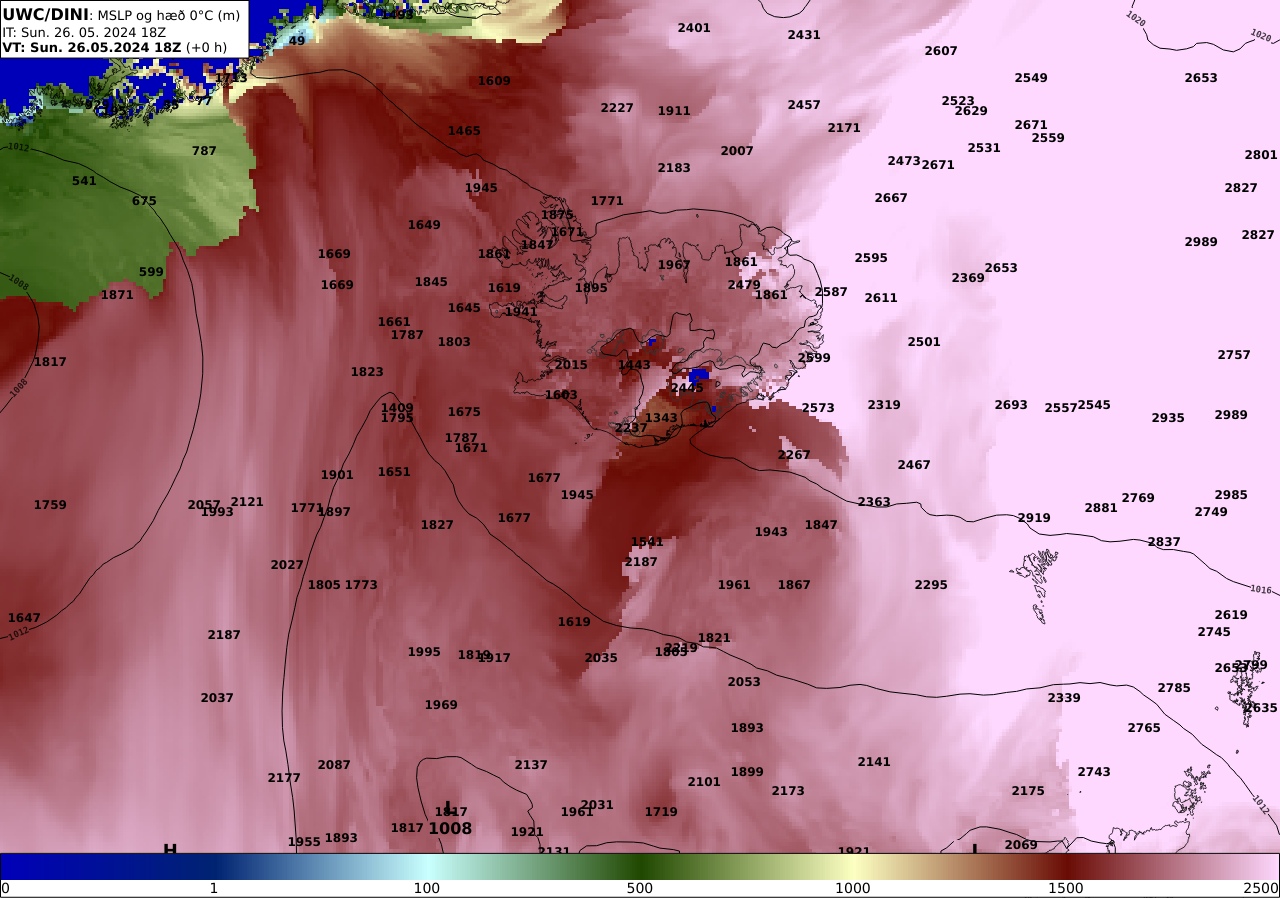This screenshot has height=898, width=1280.
Task: Click the map value '2015'
Action: [x=571, y=365]
